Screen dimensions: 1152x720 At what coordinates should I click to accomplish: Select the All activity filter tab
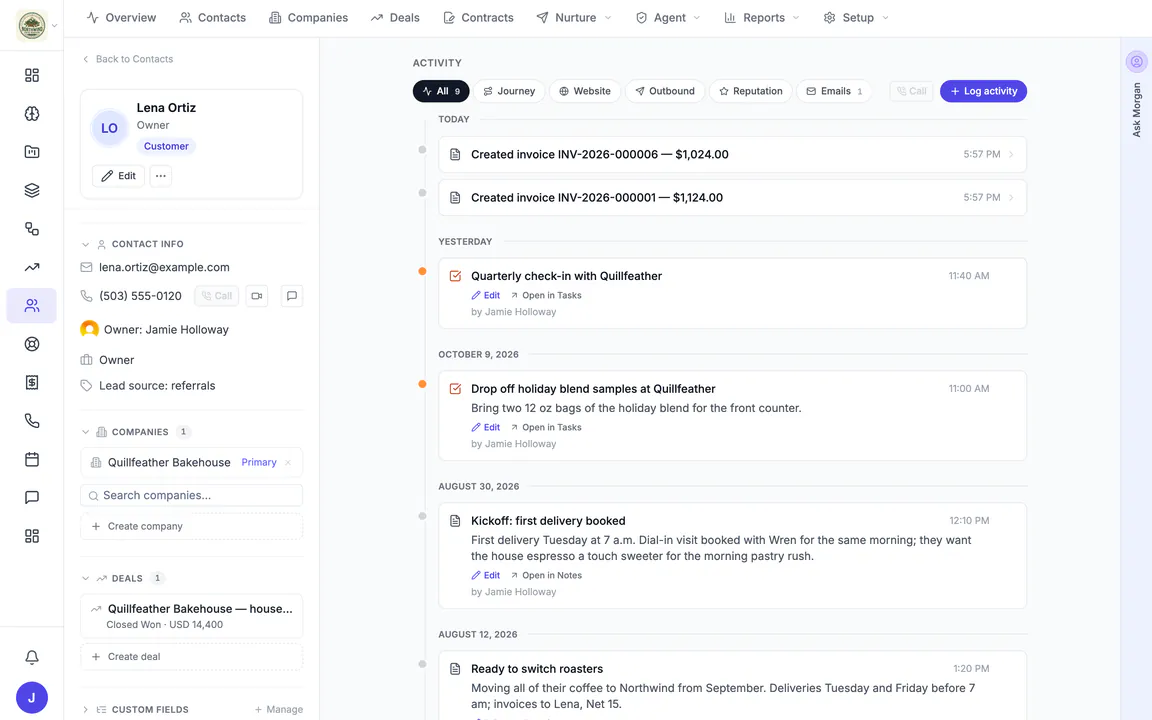[441, 91]
